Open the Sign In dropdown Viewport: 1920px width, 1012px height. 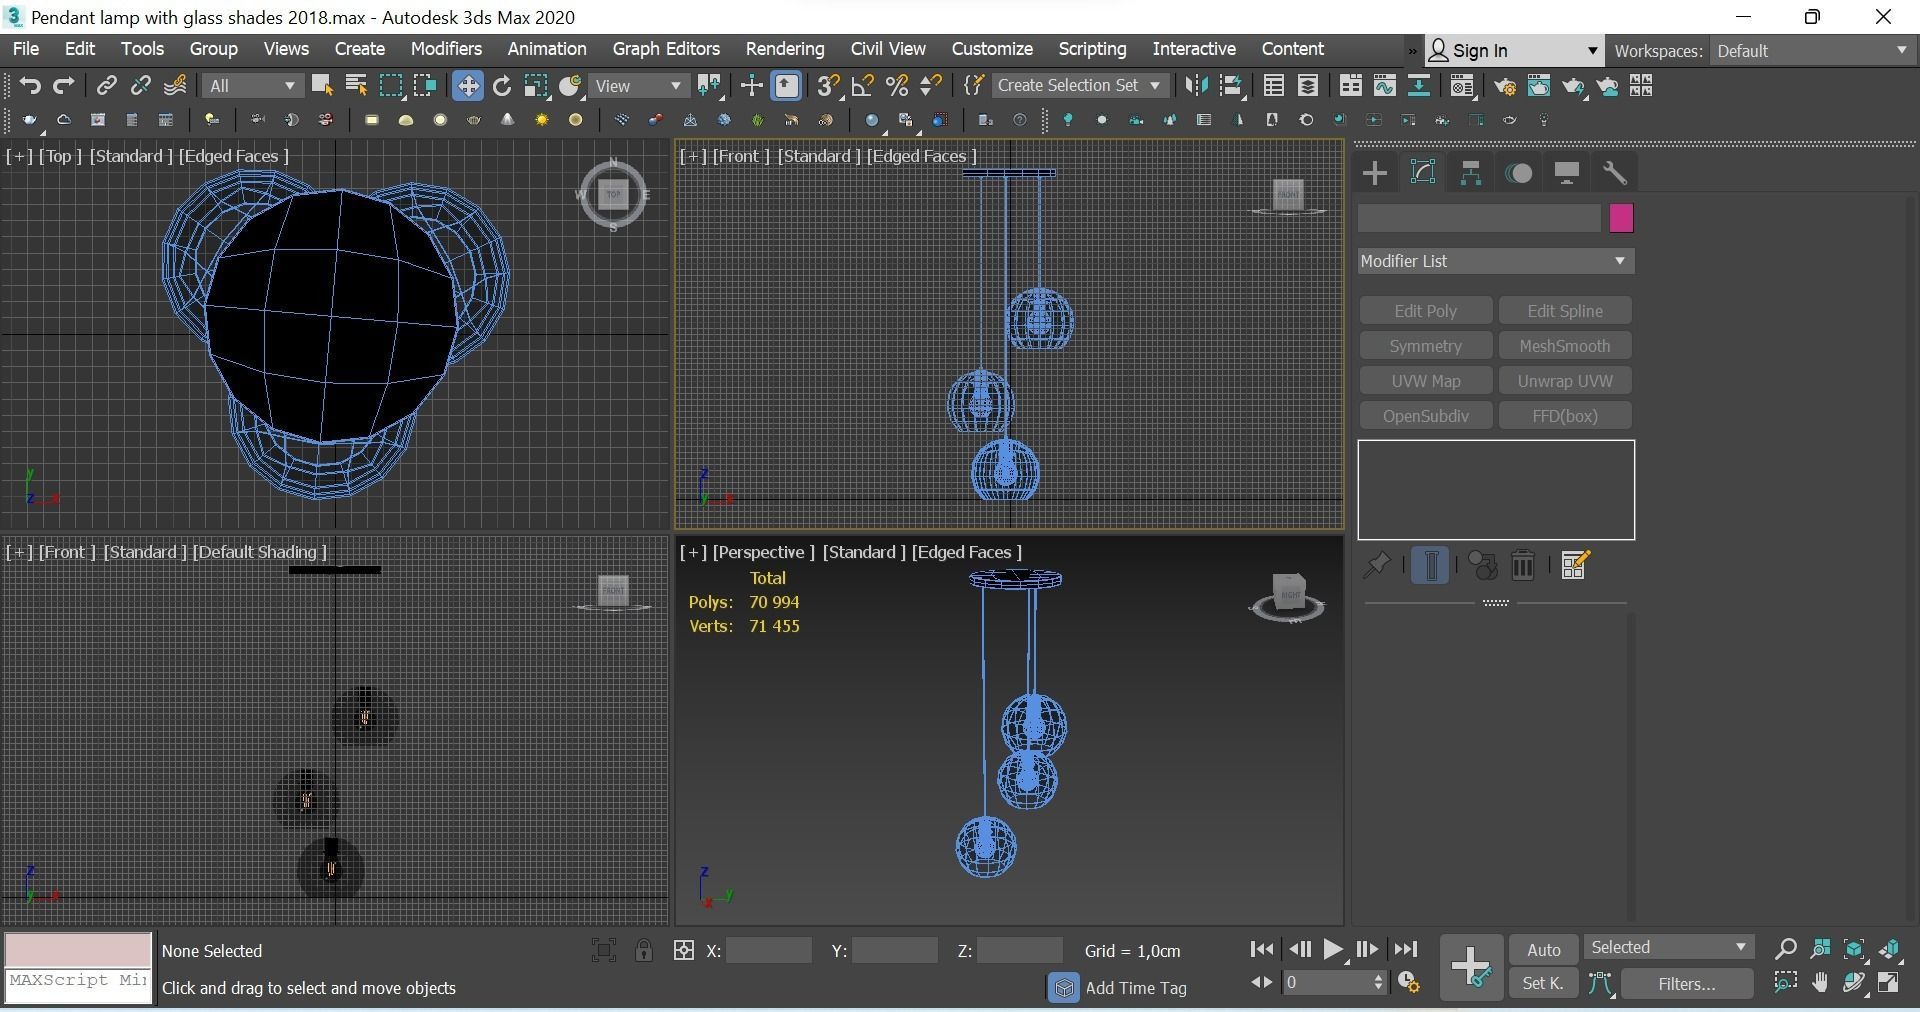click(x=1514, y=51)
